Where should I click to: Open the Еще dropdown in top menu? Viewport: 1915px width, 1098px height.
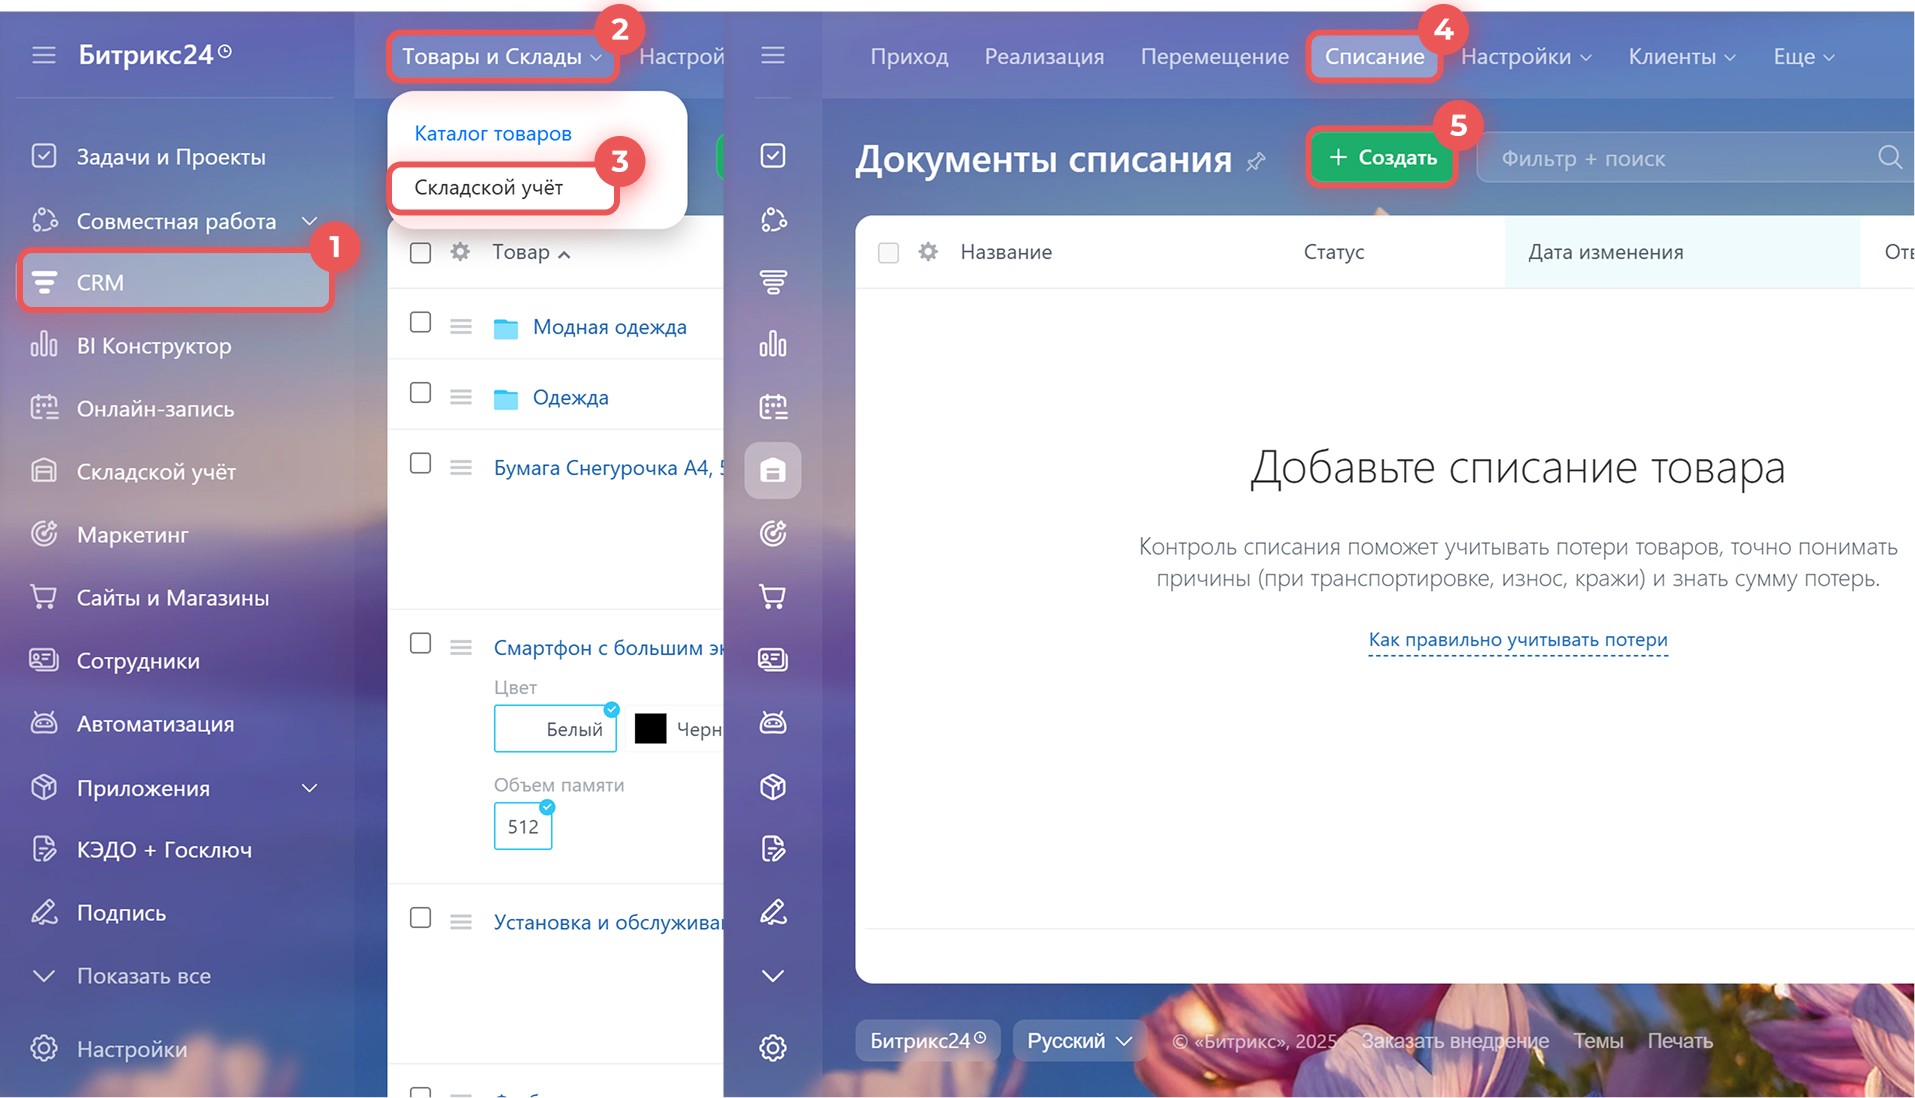click(x=1804, y=57)
